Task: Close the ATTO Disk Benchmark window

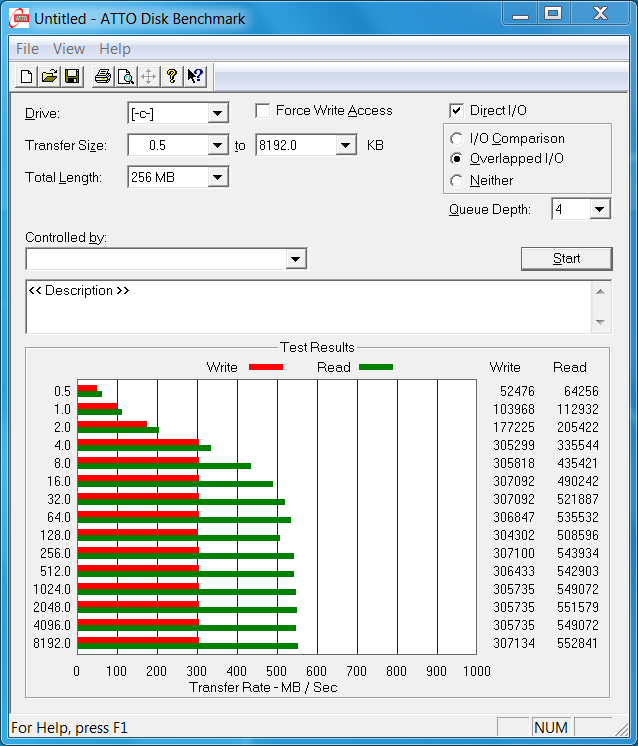Action: [600, 13]
